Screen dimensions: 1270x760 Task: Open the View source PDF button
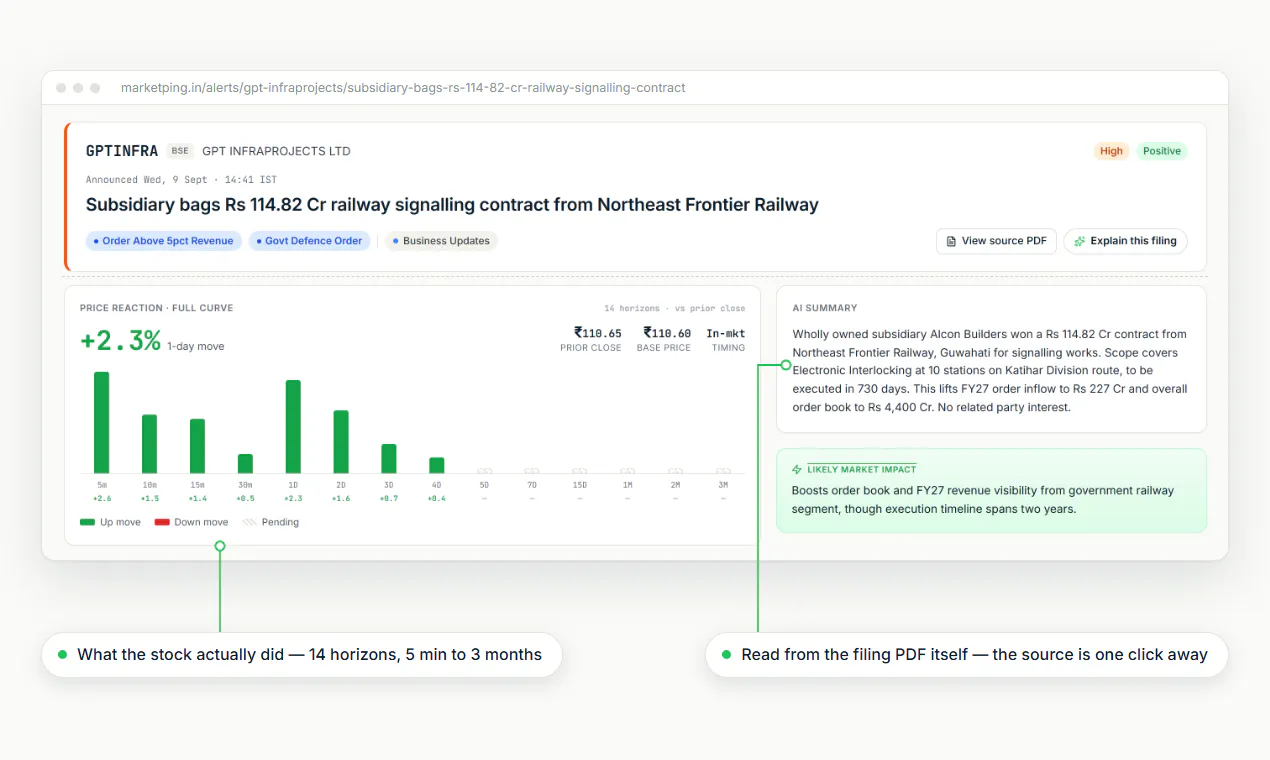(x=996, y=241)
